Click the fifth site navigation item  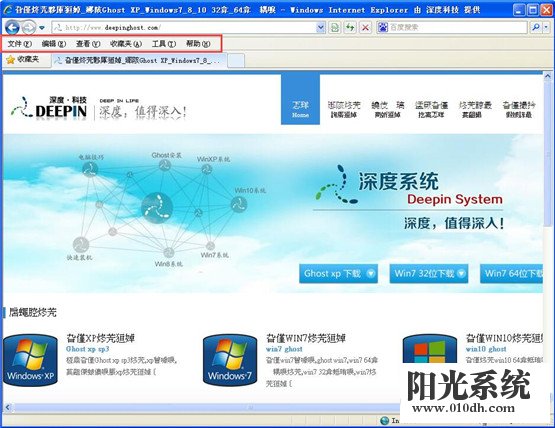[475, 109]
